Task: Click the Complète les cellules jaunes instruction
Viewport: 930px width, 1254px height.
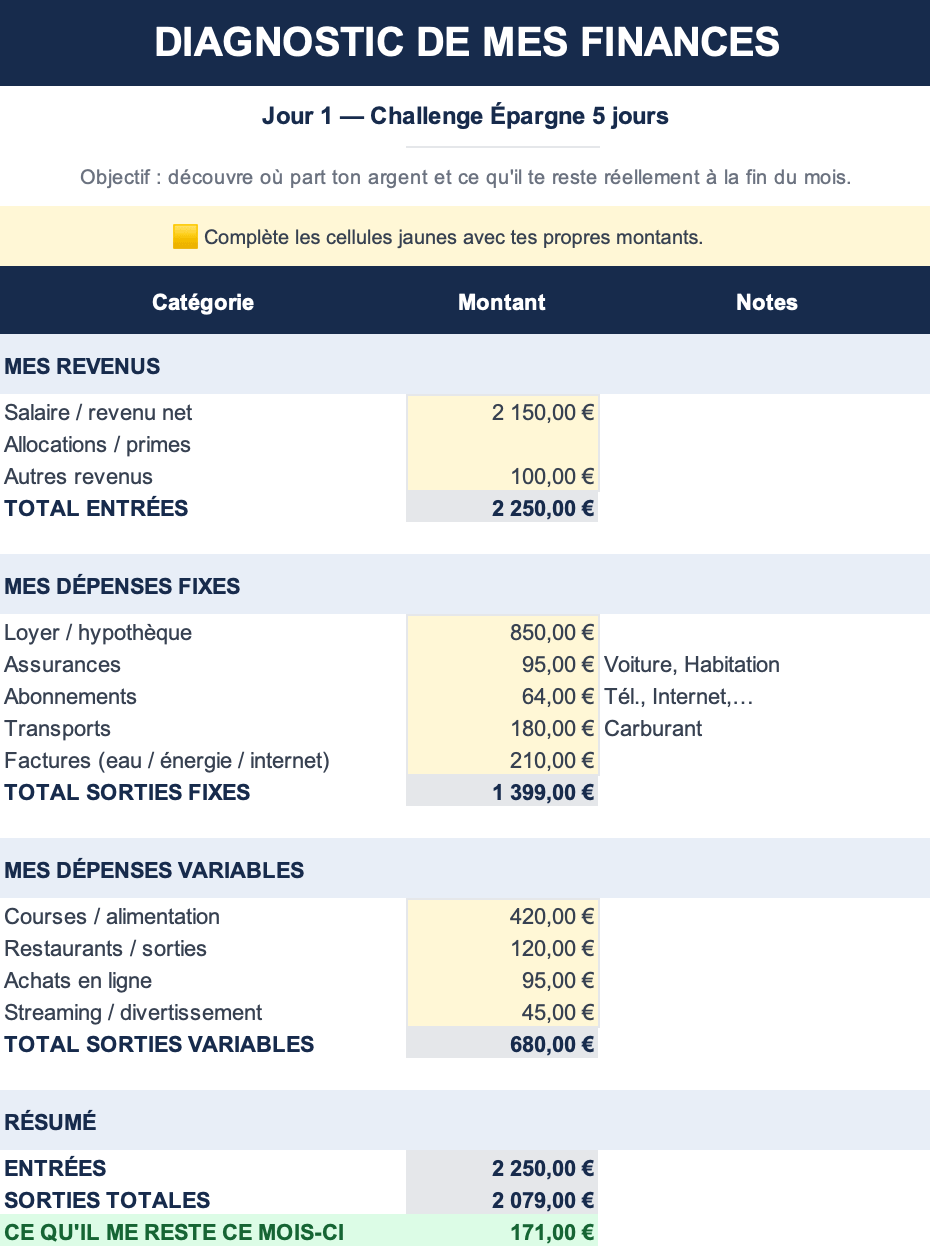Action: [453, 238]
